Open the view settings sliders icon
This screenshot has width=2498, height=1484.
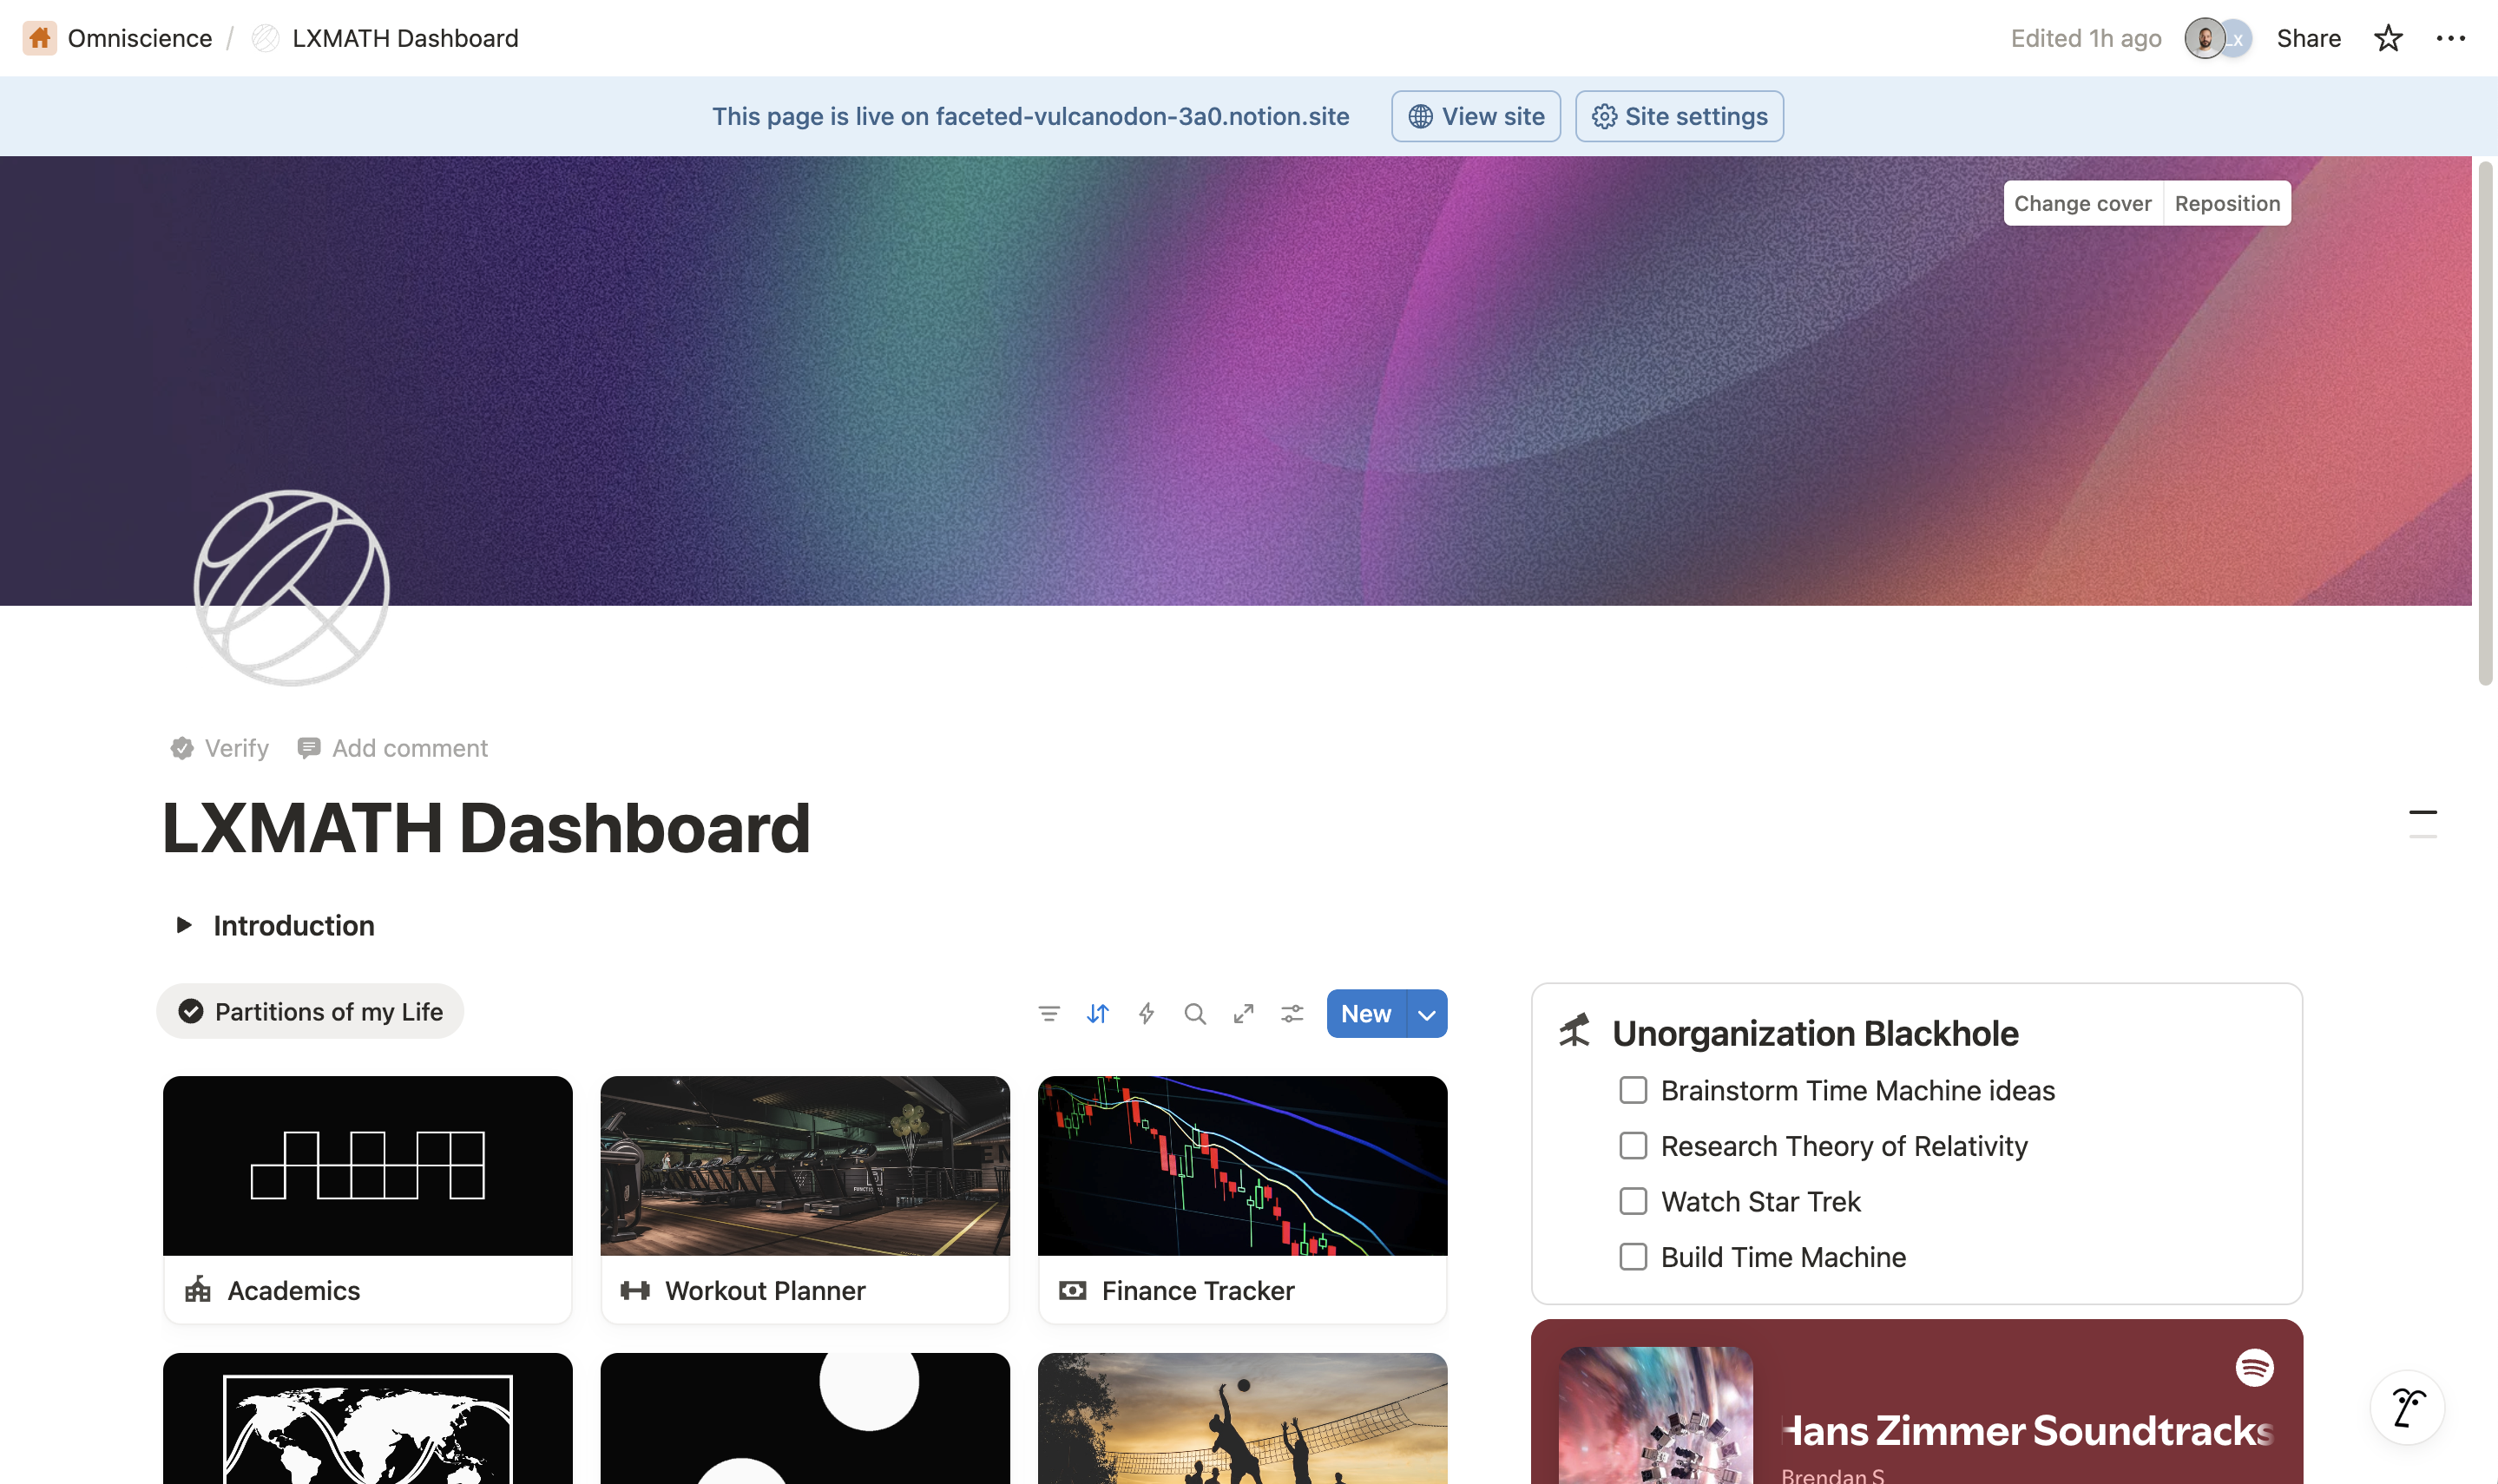pyautogui.click(x=1292, y=1014)
